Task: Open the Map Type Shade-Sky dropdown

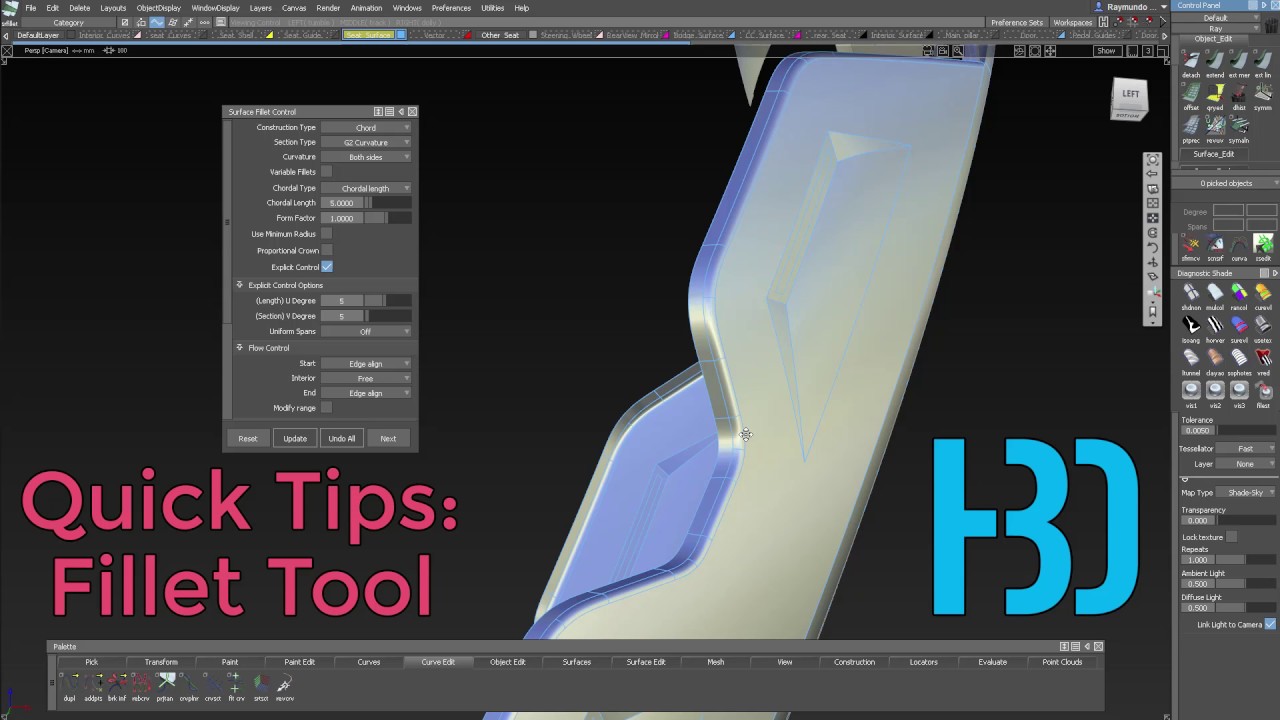Action: [x=1246, y=493]
